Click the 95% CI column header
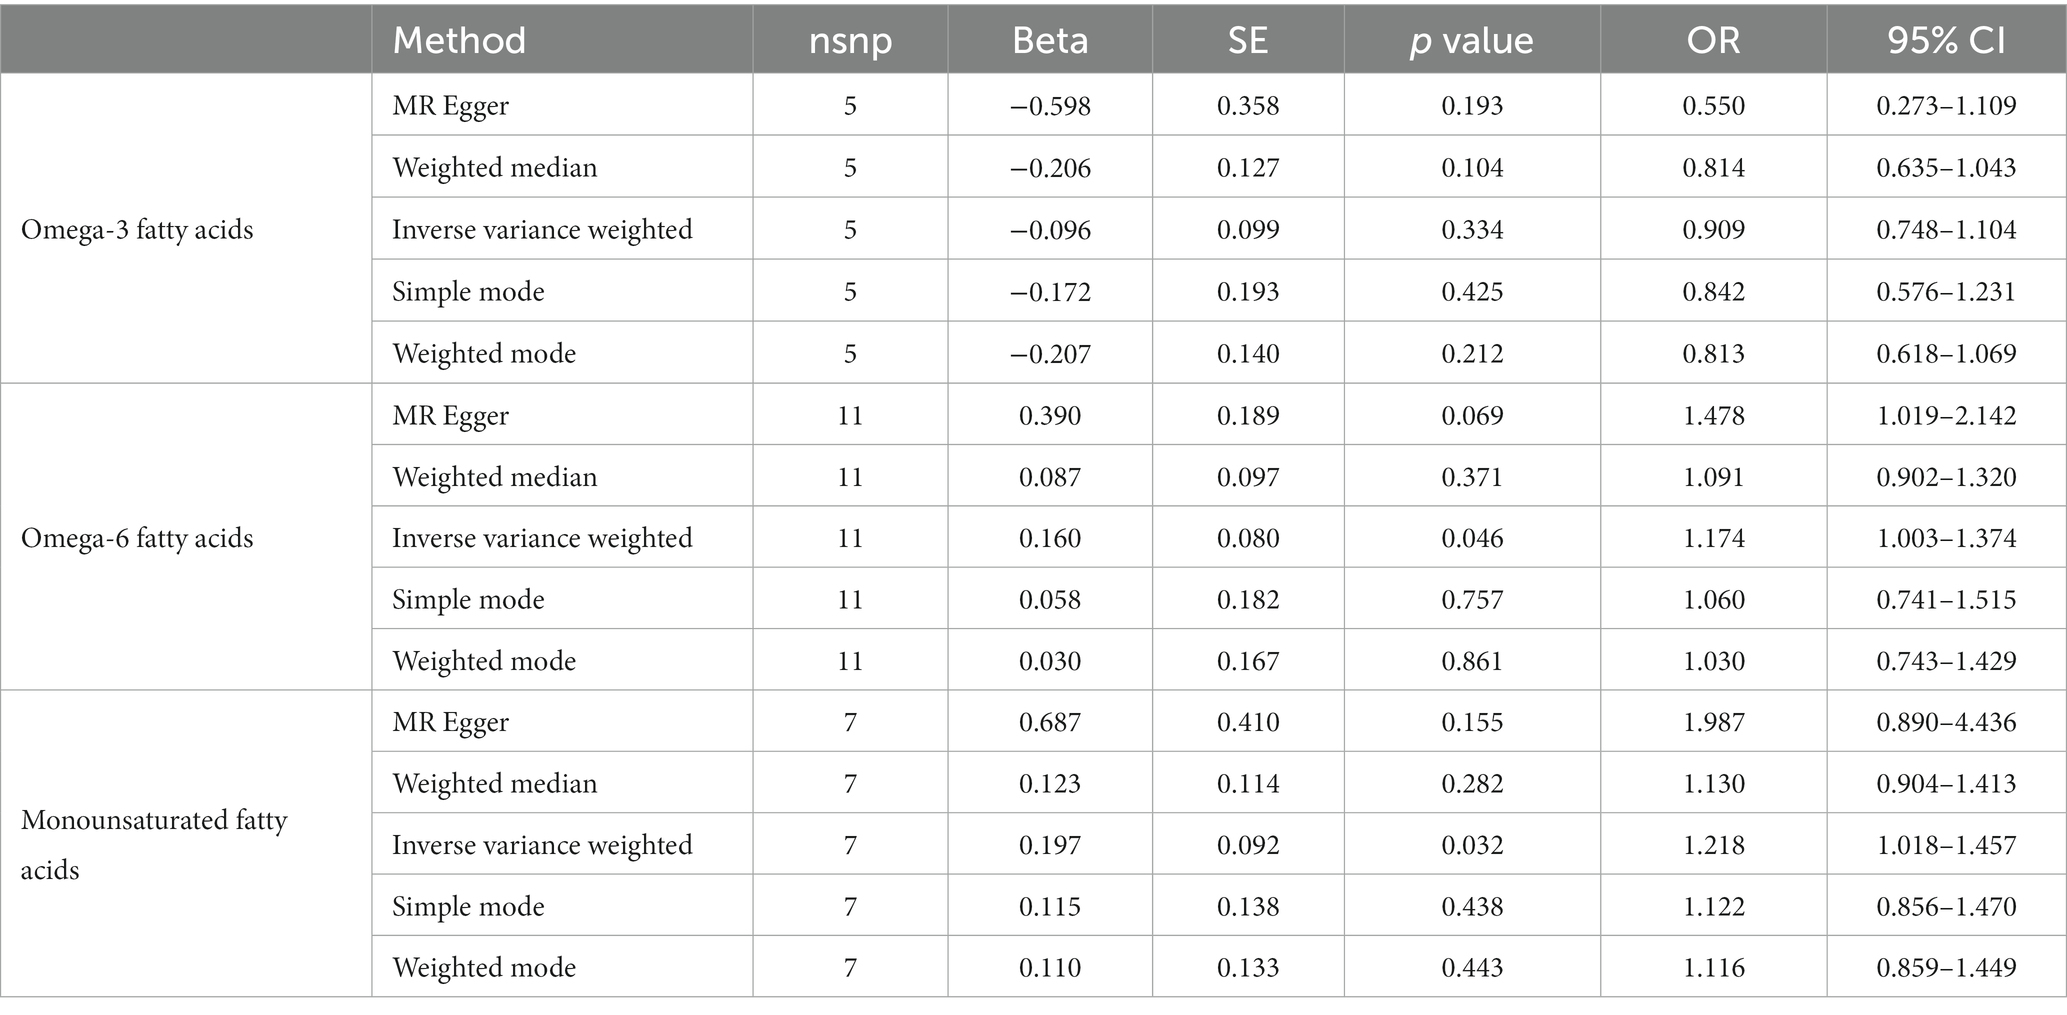The image size is (2067, 1015). tap(1946, 40)
